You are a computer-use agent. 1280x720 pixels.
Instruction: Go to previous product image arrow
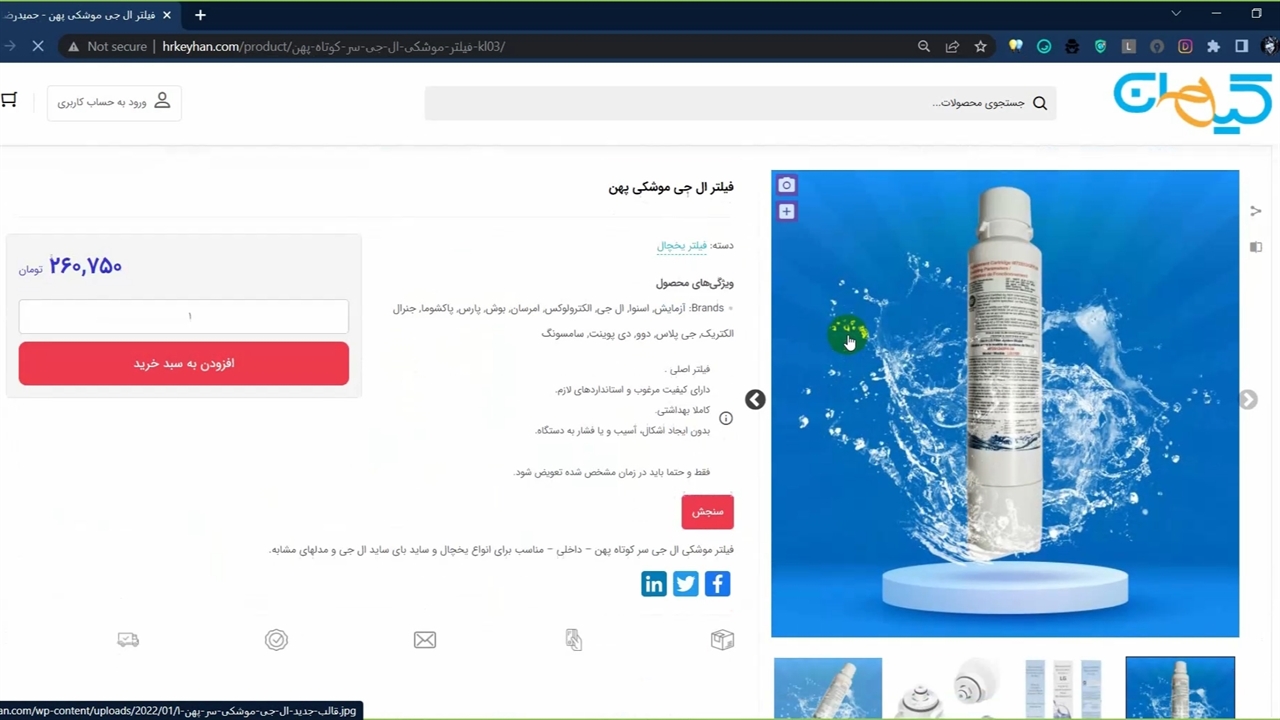pyautogui.click(x=755, y=400)
